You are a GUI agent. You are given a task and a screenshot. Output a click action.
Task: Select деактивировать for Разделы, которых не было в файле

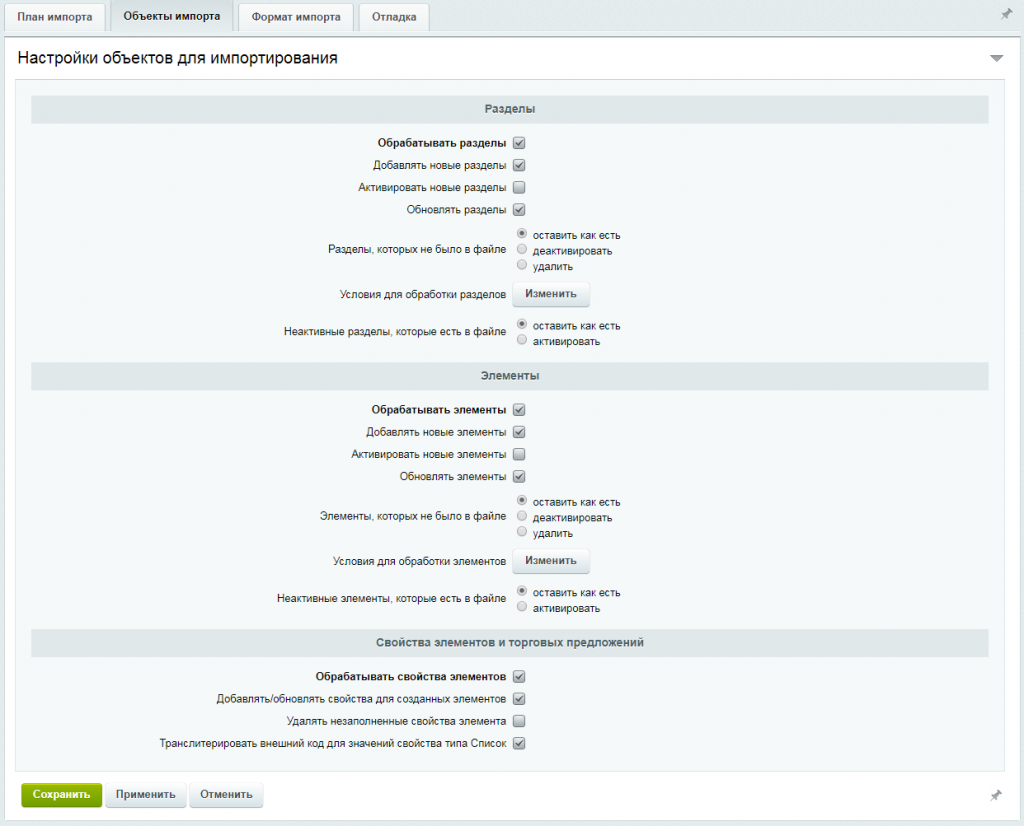tap(522, 249)
